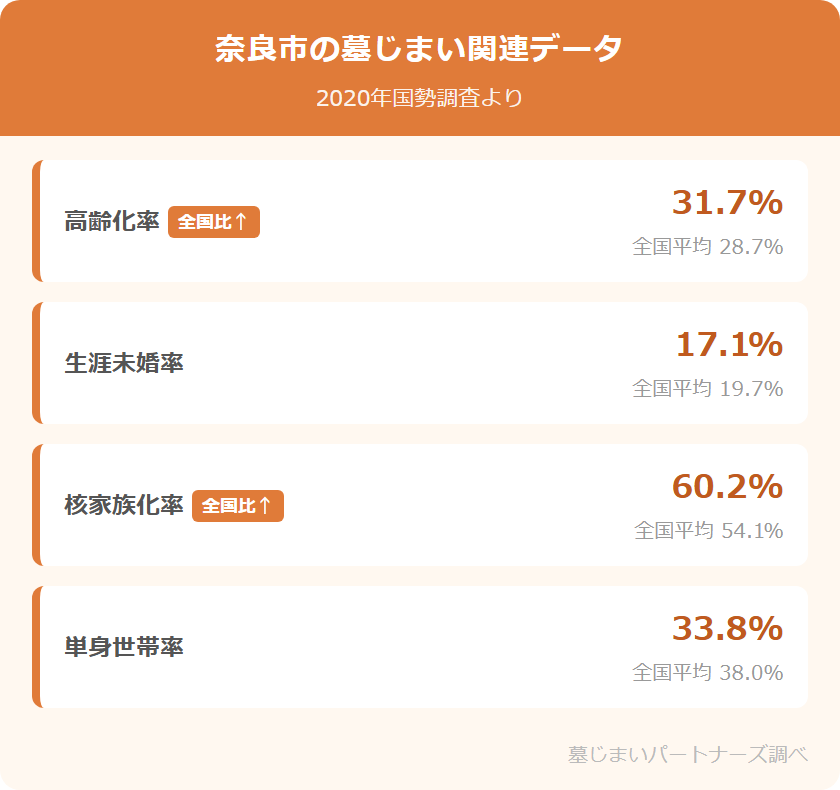Click the title 奈良市の墓じまい関連データ
Image resolution: width=840 pixels, height=790 pixels.
pos(419,50)
